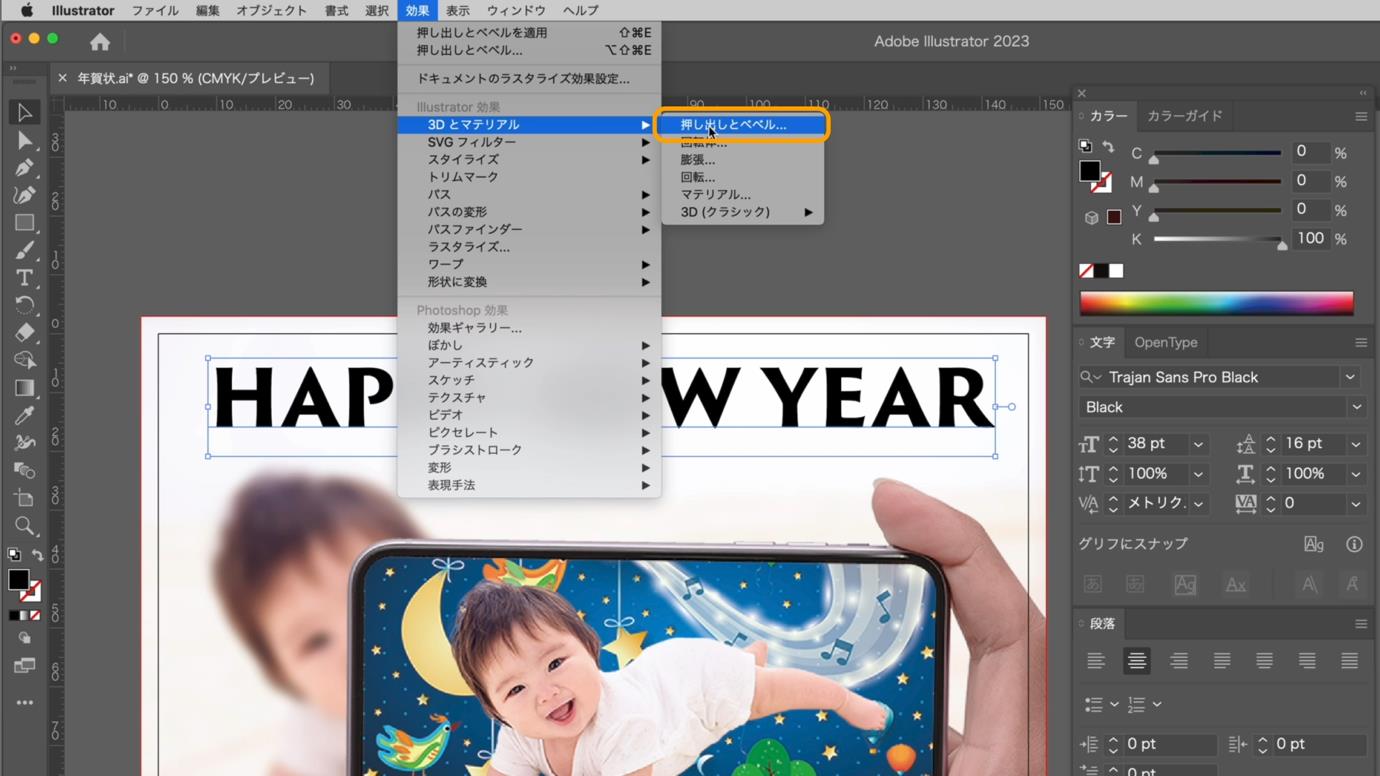Click the default fill and stroke icon in Color panel
The image size is (1380, 776).
pos(1085,146)
